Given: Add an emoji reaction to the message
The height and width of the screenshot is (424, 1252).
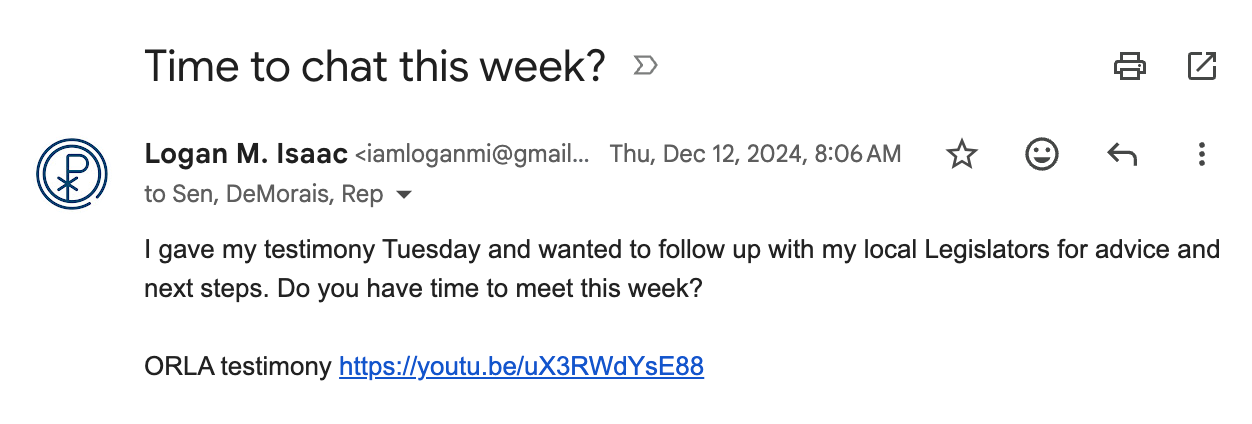Looking at the screenshot, I should click(1042, 154).
